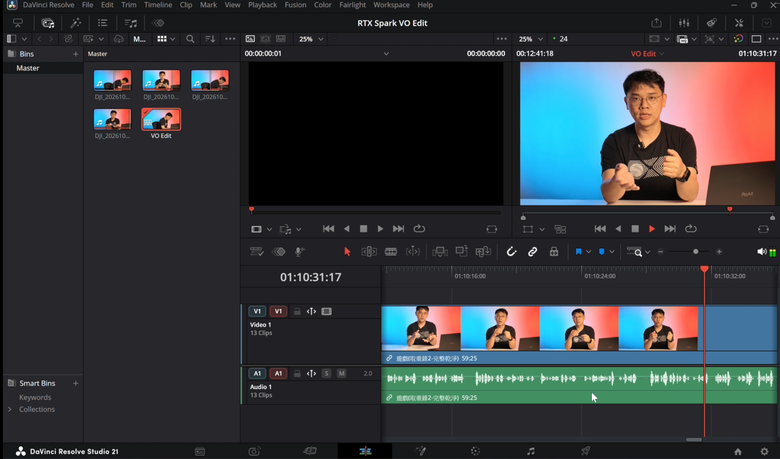780x459 pixels.
Task: Open the Color wheel bypass icon in viewer toolbar
Action: tap(738, 39)
